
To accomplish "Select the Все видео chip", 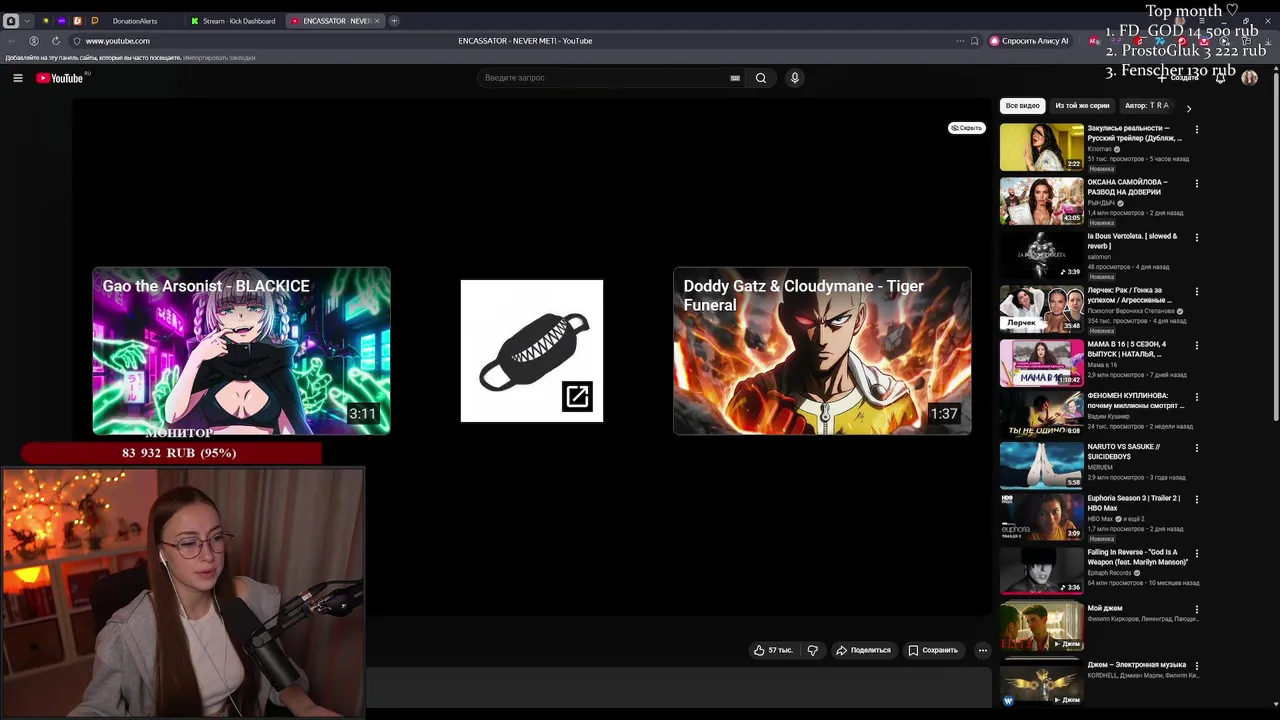I will coord(1022,105).
